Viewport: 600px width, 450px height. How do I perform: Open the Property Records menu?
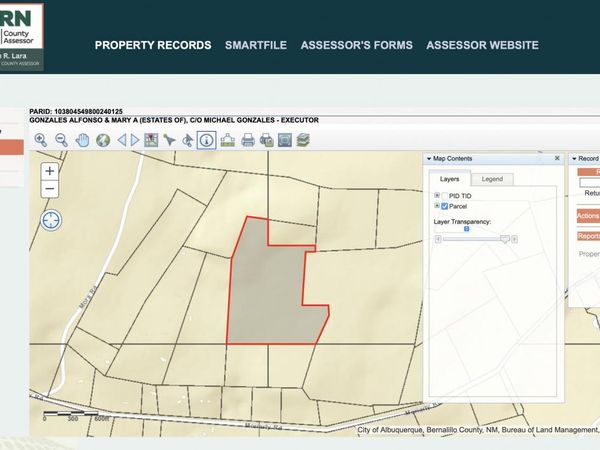[153, 45]
